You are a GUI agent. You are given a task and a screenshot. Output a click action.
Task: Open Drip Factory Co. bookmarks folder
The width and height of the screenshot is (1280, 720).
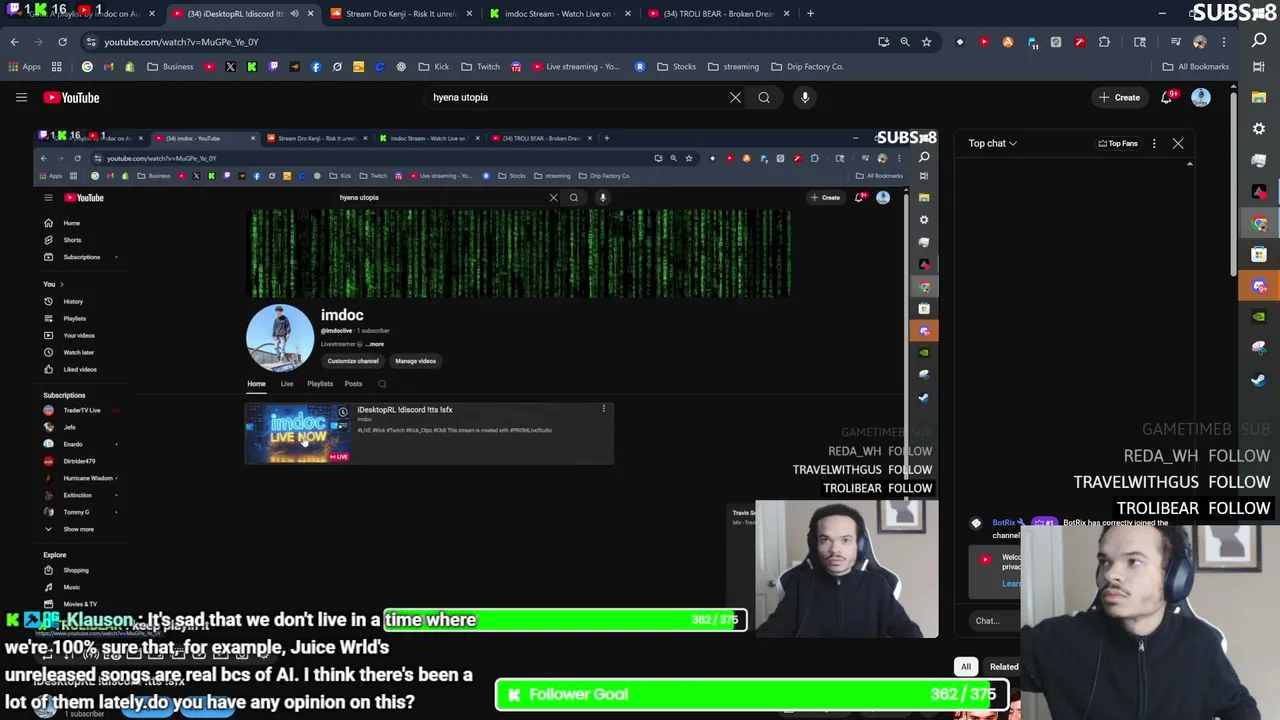point(807,67)
